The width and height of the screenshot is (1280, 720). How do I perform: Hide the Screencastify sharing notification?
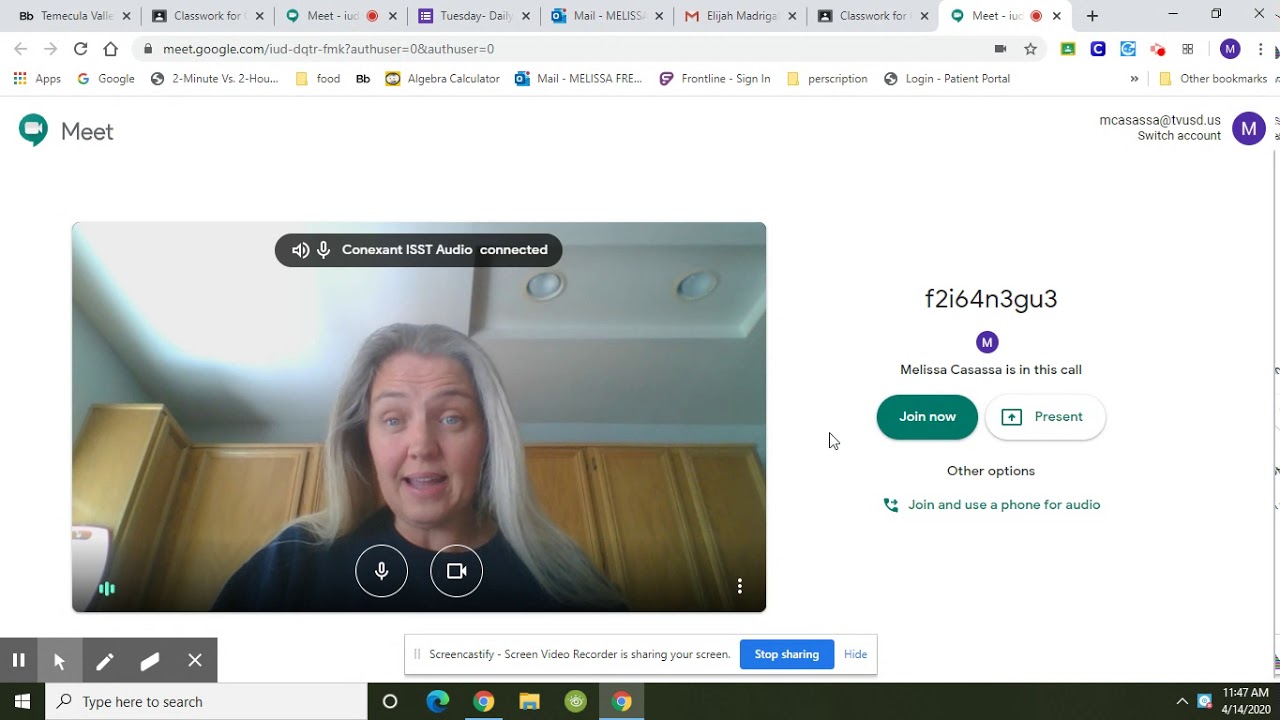[x=855, y=654]
